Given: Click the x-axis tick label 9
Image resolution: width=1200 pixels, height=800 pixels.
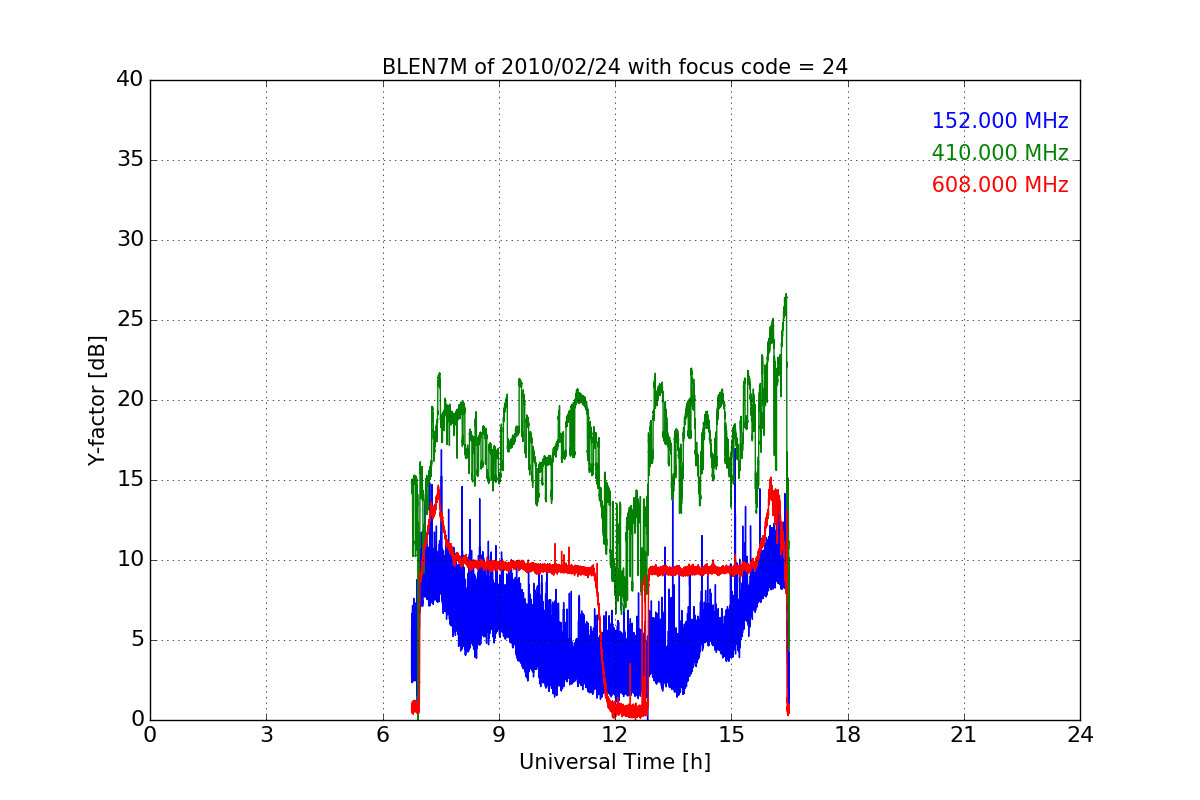Looking at the screenshot, I should pyautogui.click(x=498, y=734).
